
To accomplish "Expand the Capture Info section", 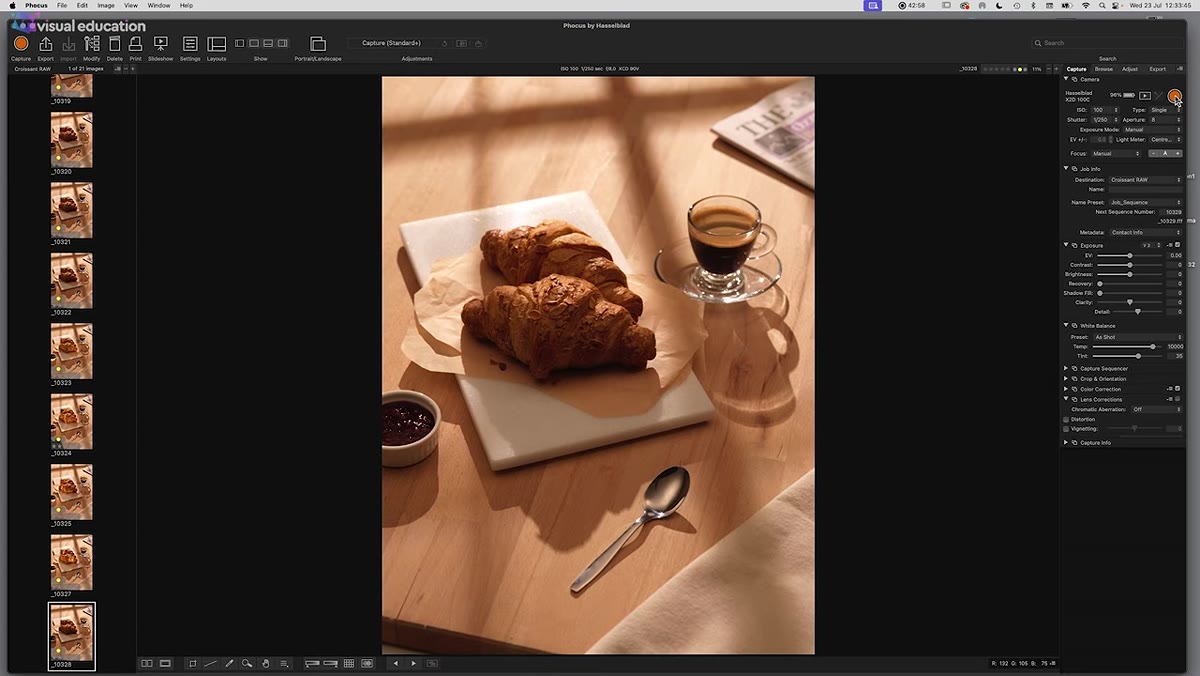I will coord(1066,442).
